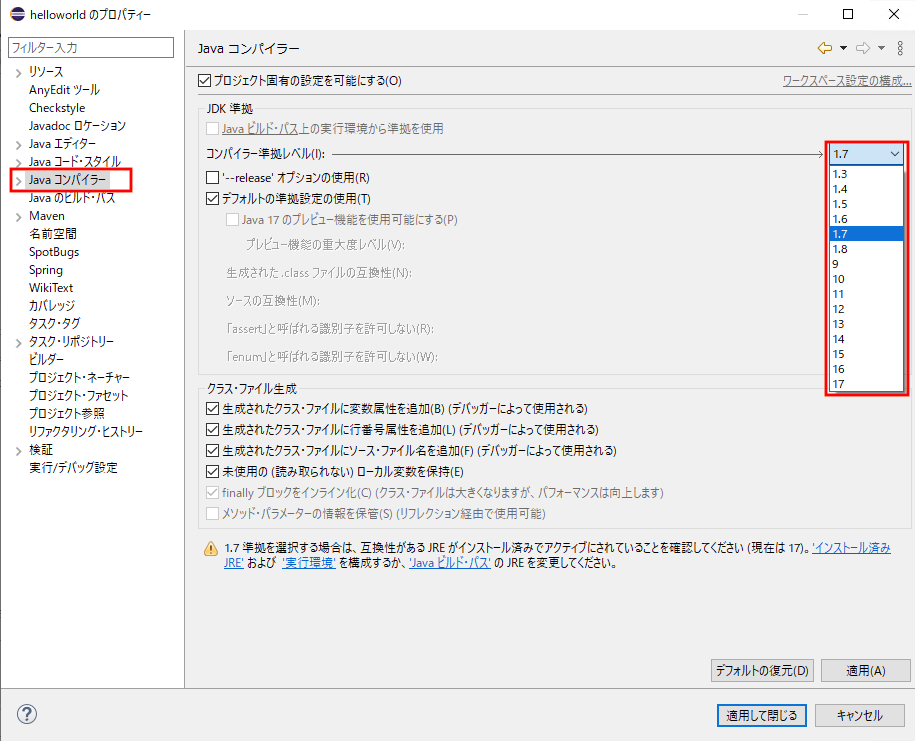Viewport: 915px width, 741px height.
Task: Click the help question-mark icon
Action: coord(26,714)
